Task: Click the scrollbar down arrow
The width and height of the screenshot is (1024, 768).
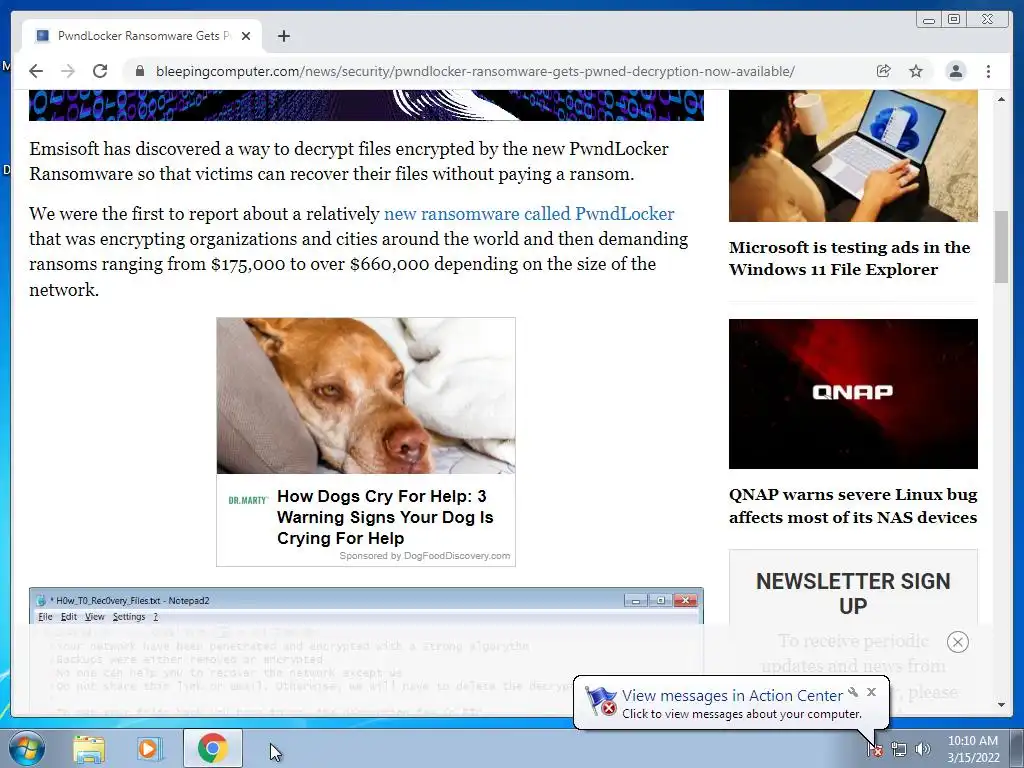Action: coord(1002,705)
